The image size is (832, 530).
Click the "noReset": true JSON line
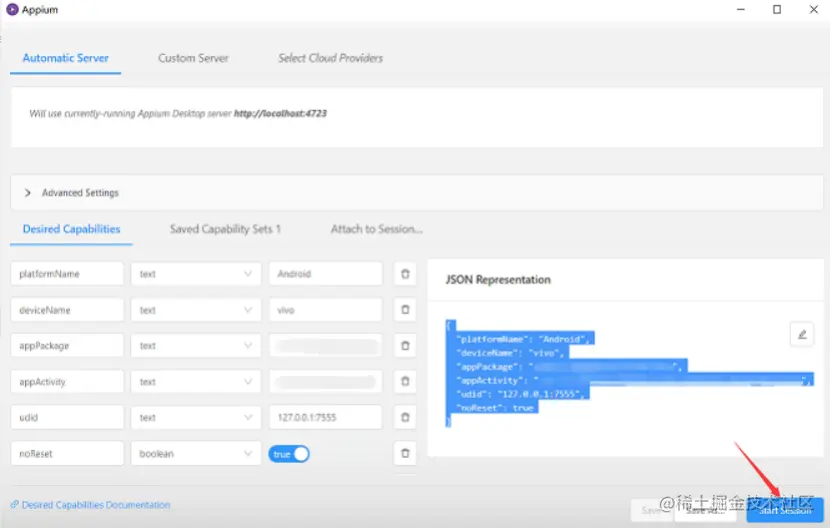[x=496, y=409]
